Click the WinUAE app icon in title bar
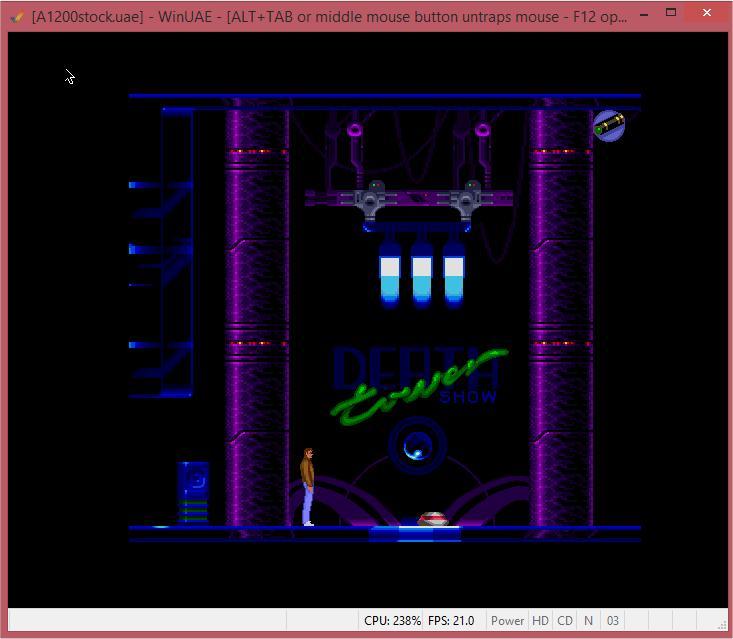Image resolution: width=733 pixels, height=639 pixels. (x=17, y=17)
